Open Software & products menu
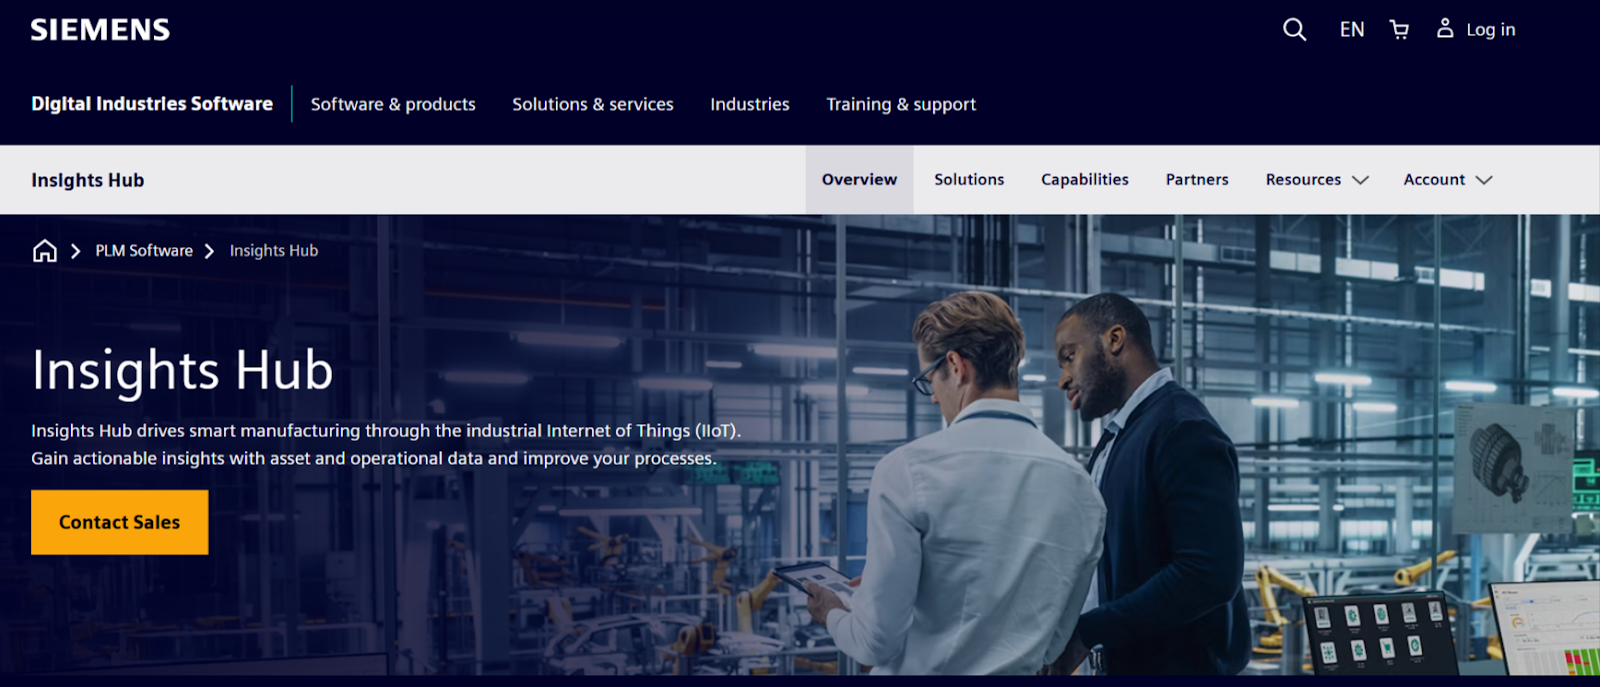Image resolution: width=1600 pixels, height=687 pixels. pos(393,104)
